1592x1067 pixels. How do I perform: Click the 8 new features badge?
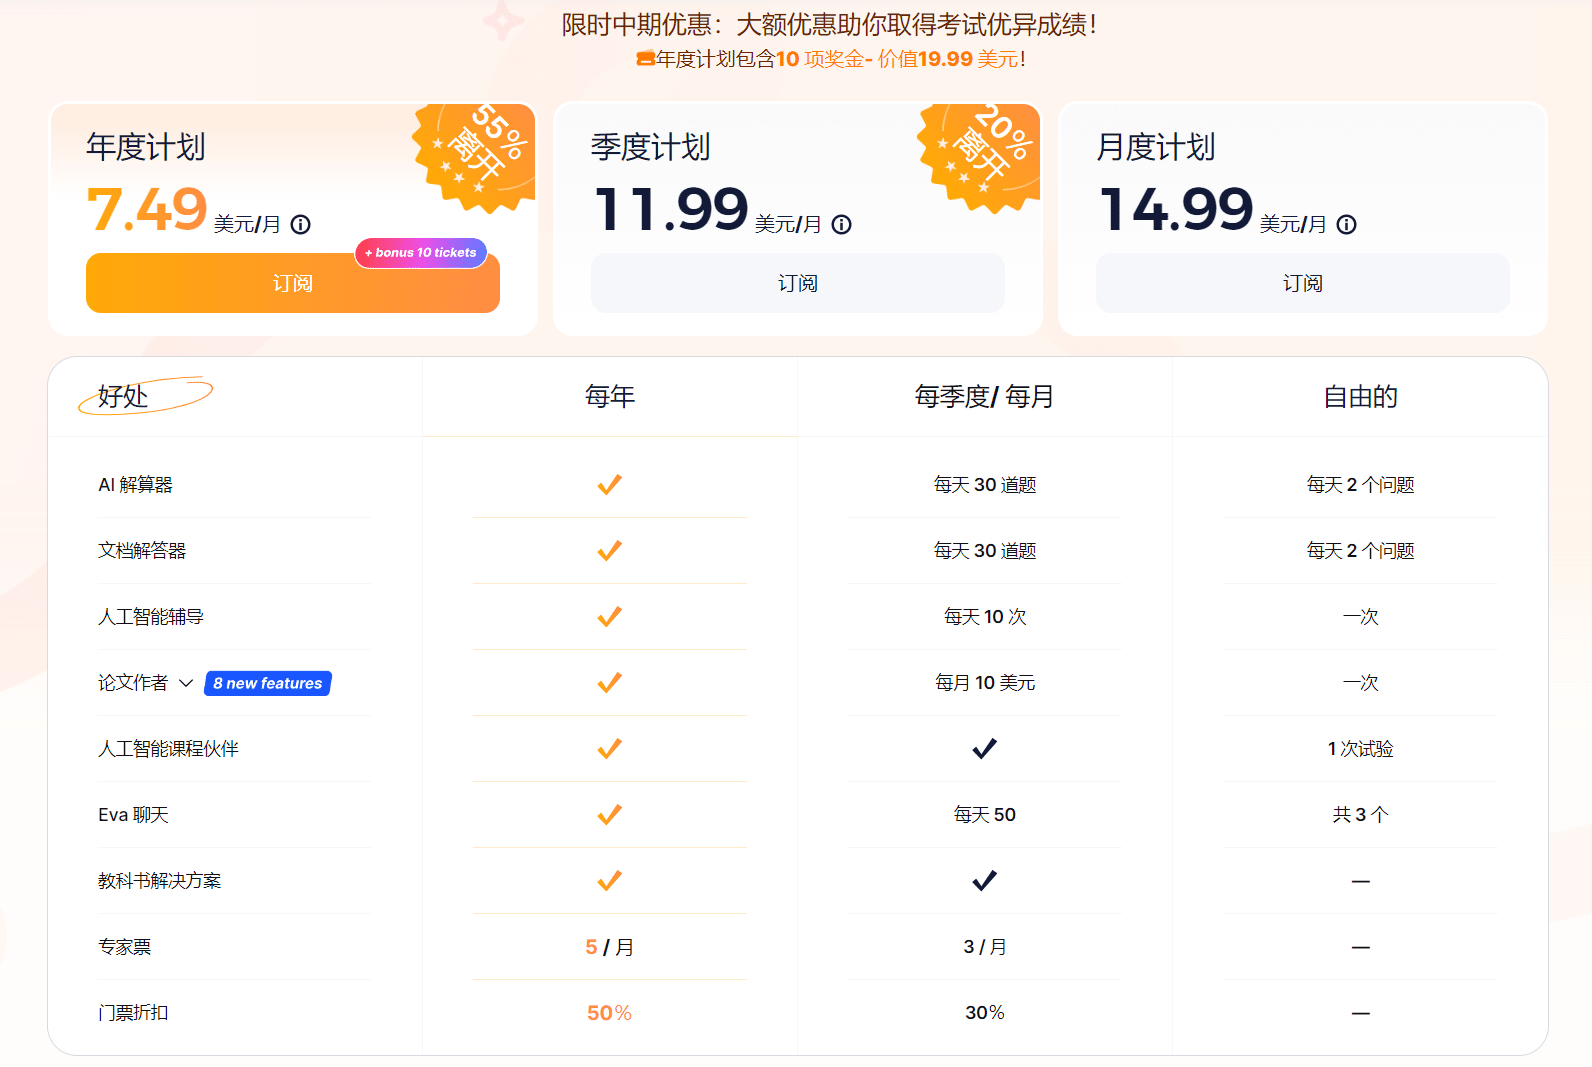tap(268, 683)
